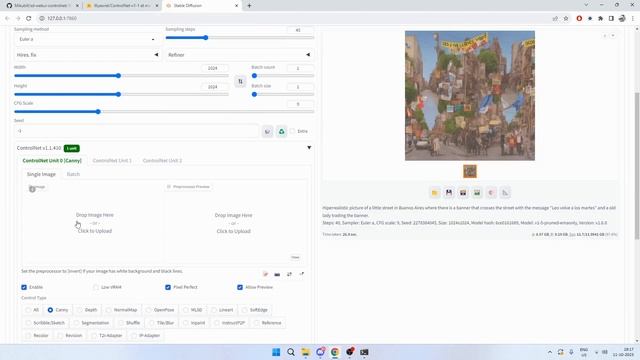Open terminal app in taskbar

click(364, 352)
